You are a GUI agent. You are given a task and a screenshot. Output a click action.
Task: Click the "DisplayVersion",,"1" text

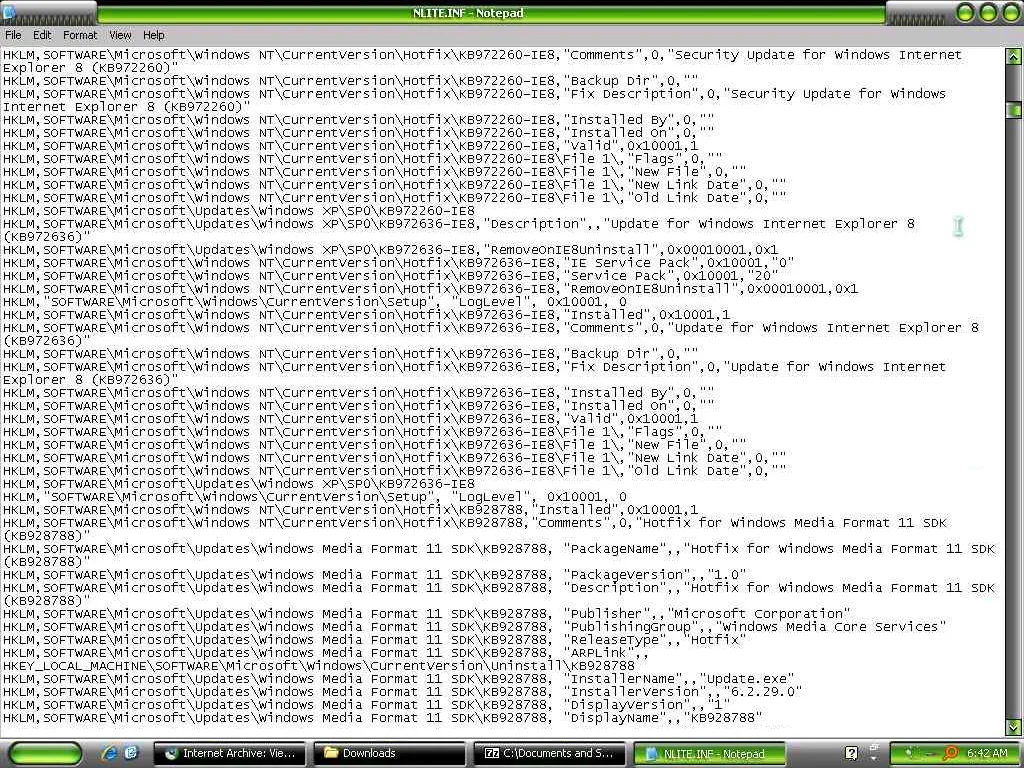pos(647,705)
